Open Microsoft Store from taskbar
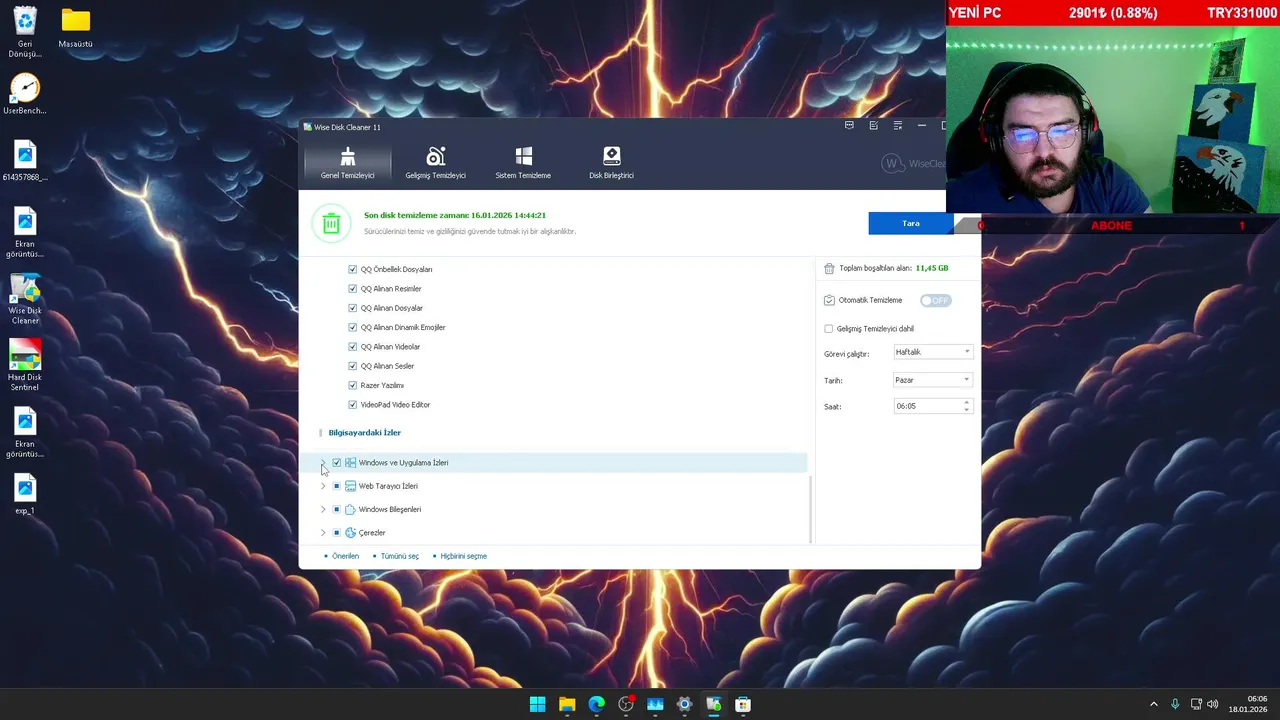 (x=743, y=704)
